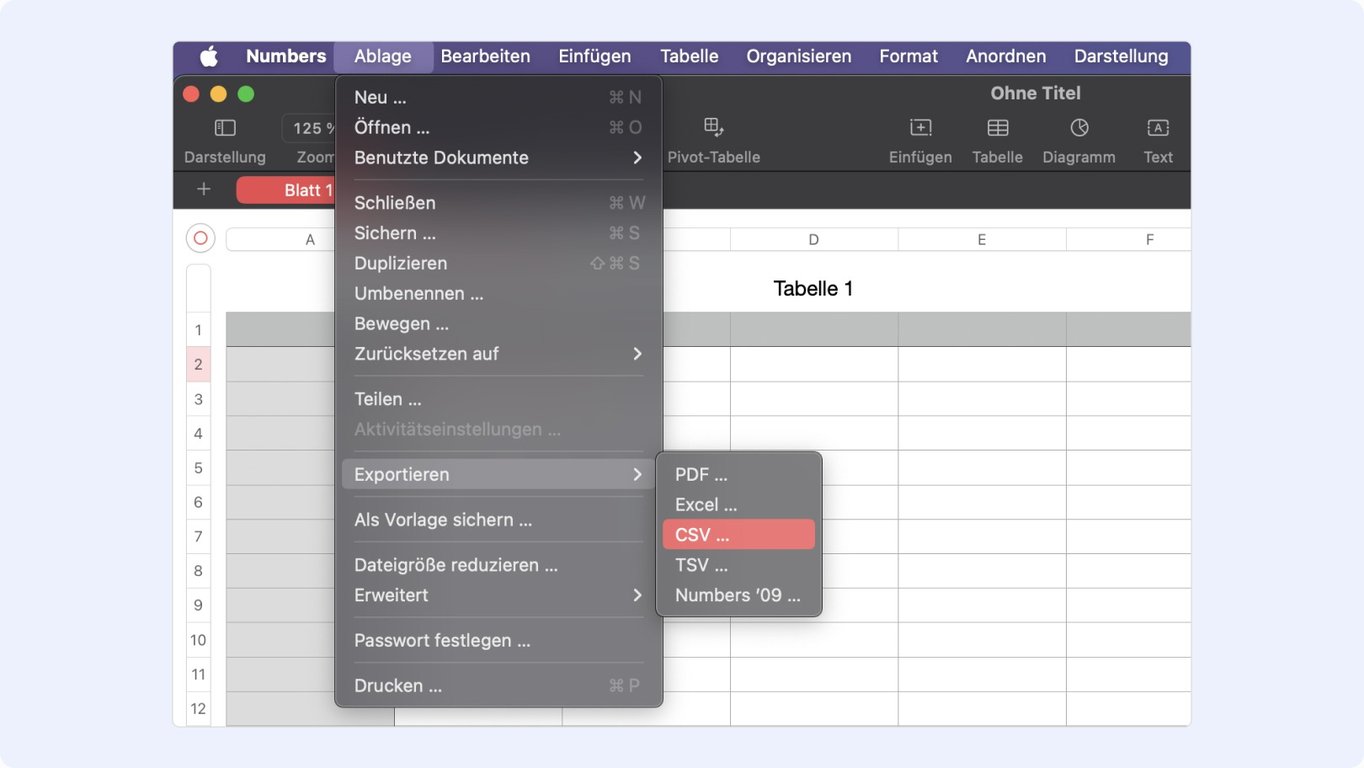Screen dimensions: 1364x768
Task: Expand the Erweitert submenu
Action: 498,595
